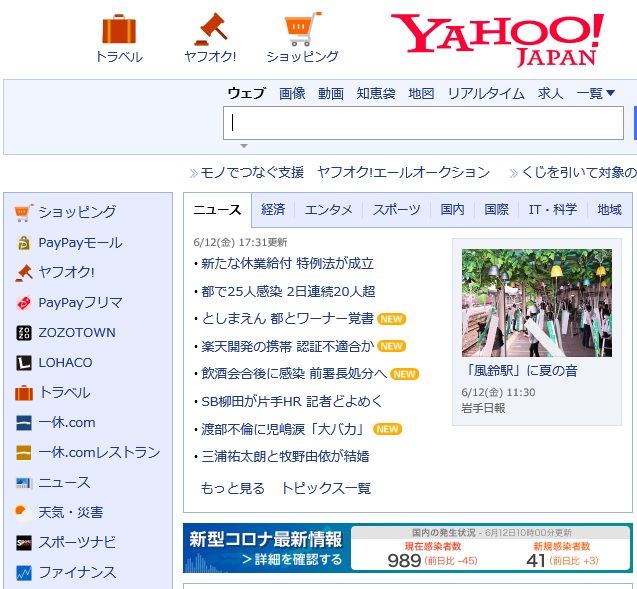Select the 動画 search tab
This screenshot has height=589, width=637.
click(331, 93)
